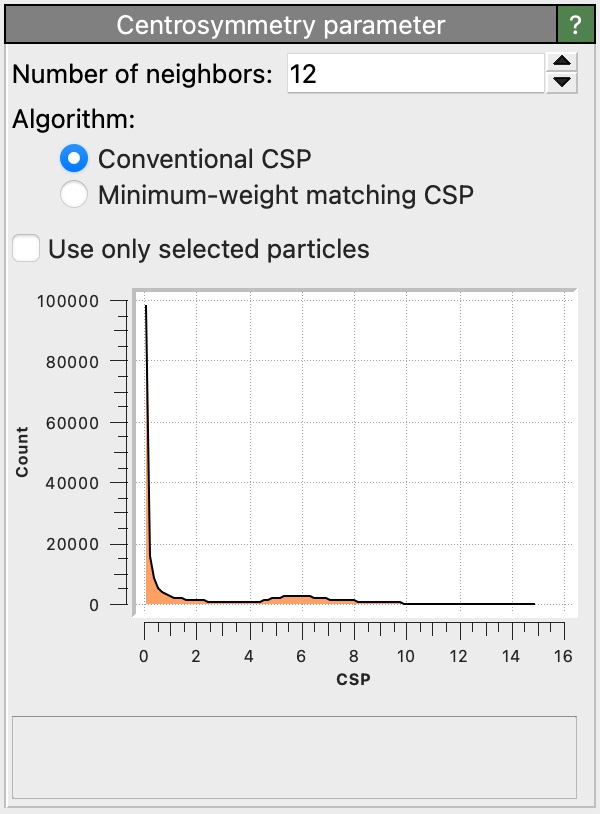Increase number of neighbors with up arrow
The image size is (600, 814).
click(564, 63)
